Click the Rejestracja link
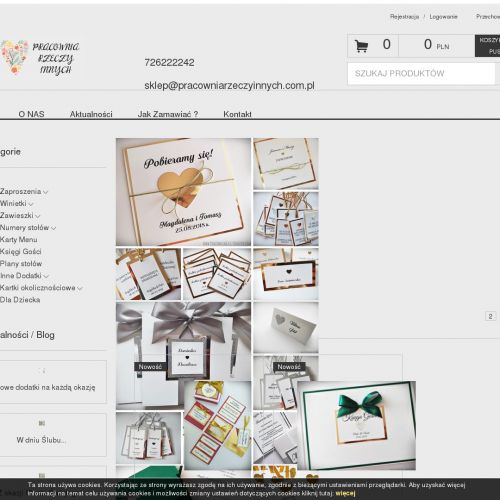 (404, 16)
